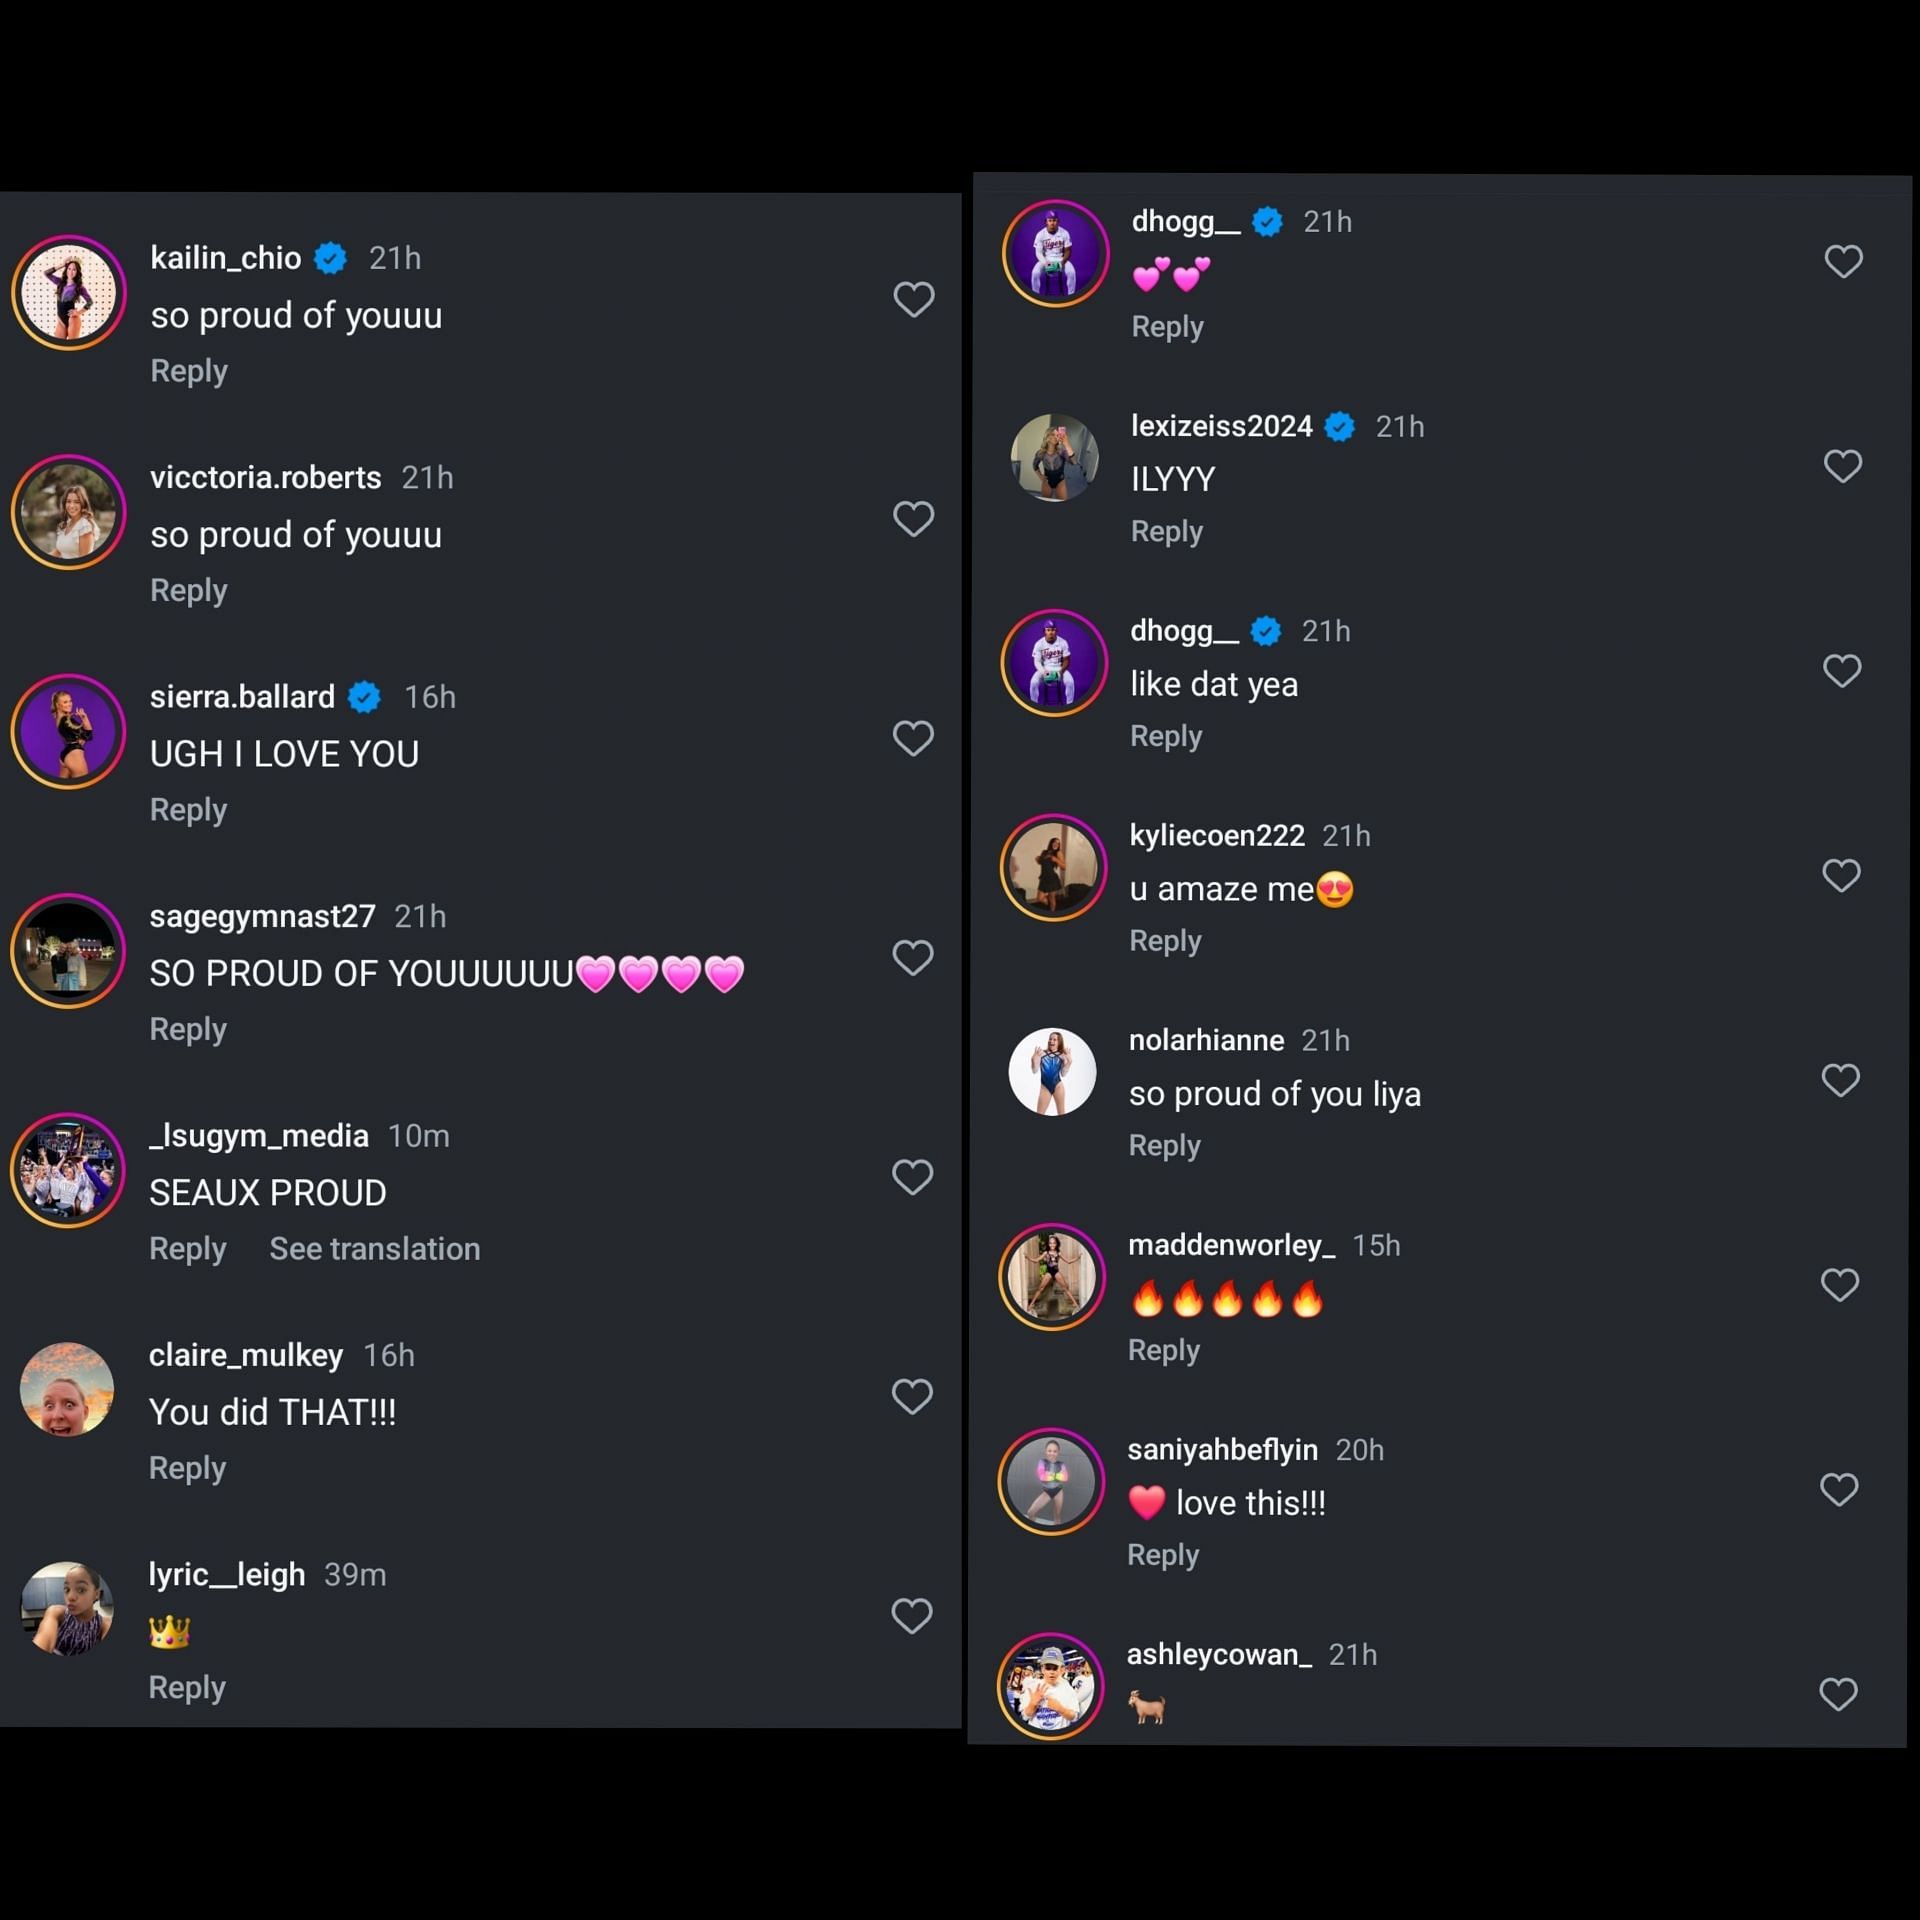
Task: Open the lexizeiss2024 username link
Action: point(1221,427)
